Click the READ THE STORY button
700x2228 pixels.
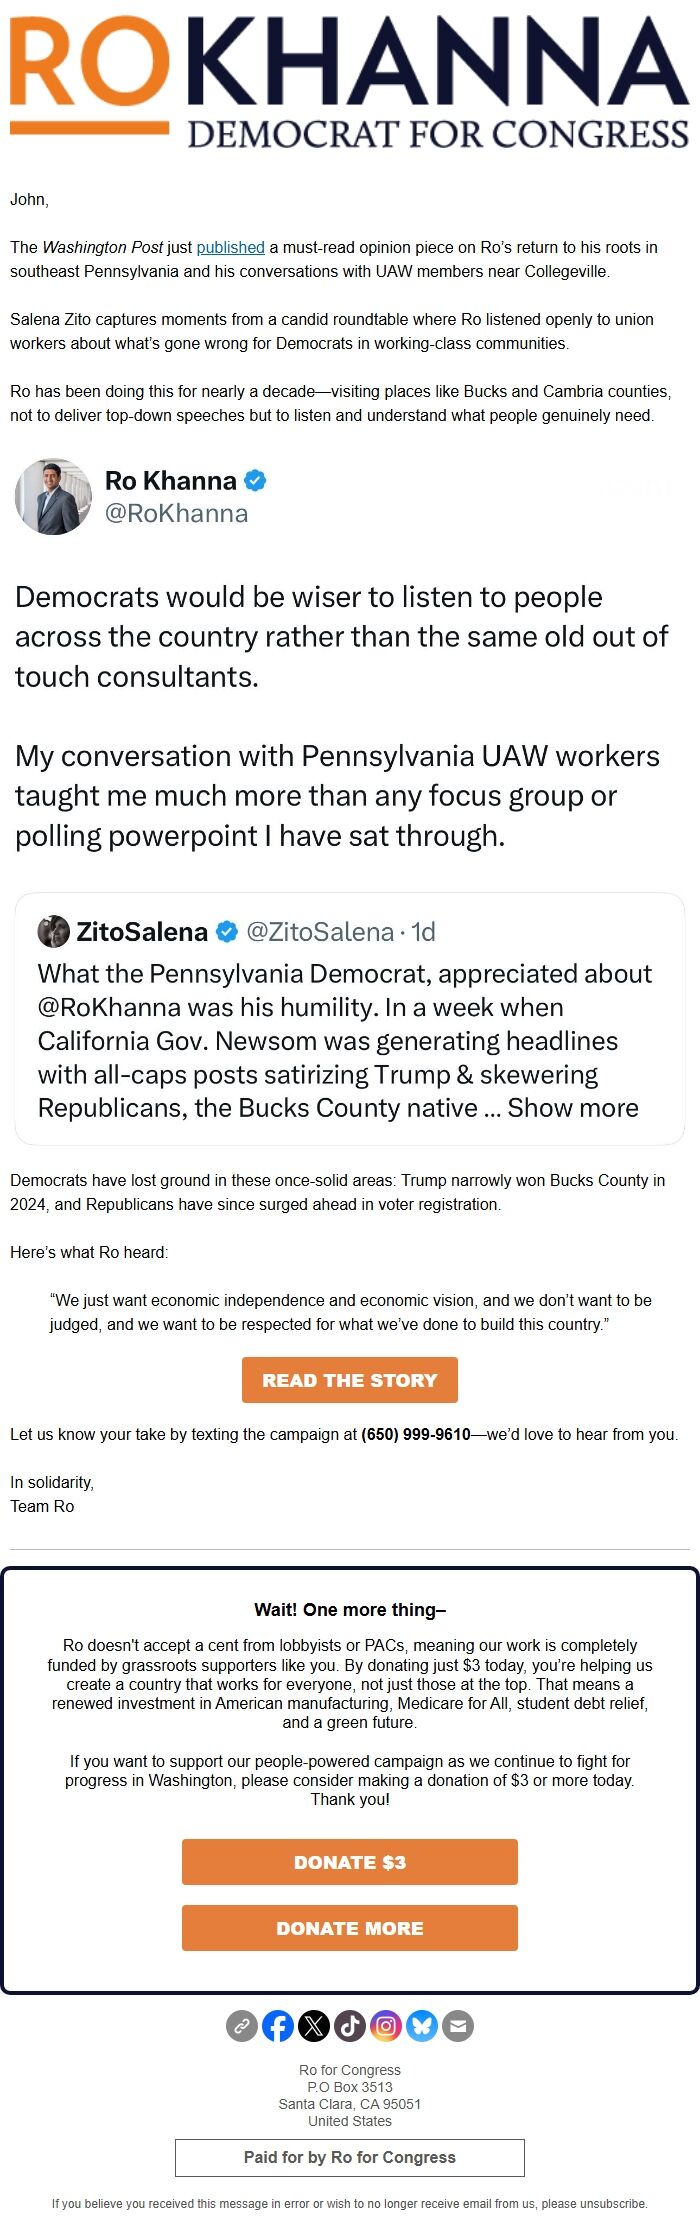pyautogui.click(x=350, y=1380)
